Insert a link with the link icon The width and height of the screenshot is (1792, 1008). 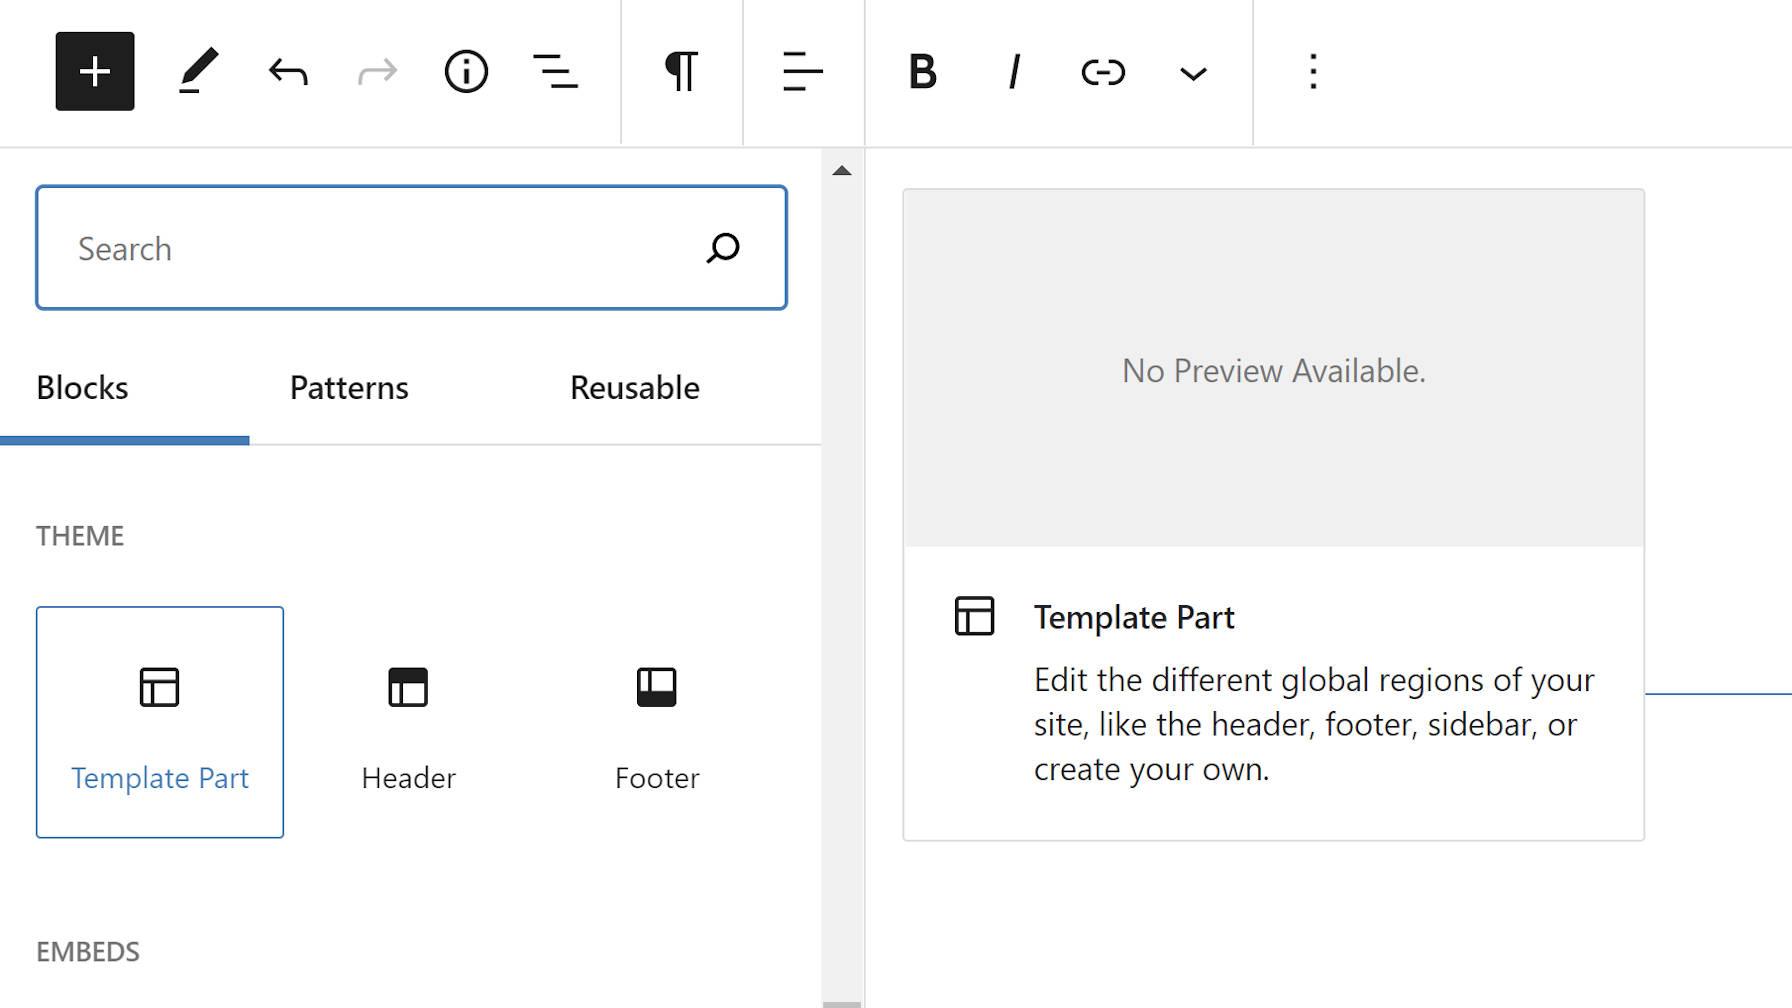point(1103,72)
